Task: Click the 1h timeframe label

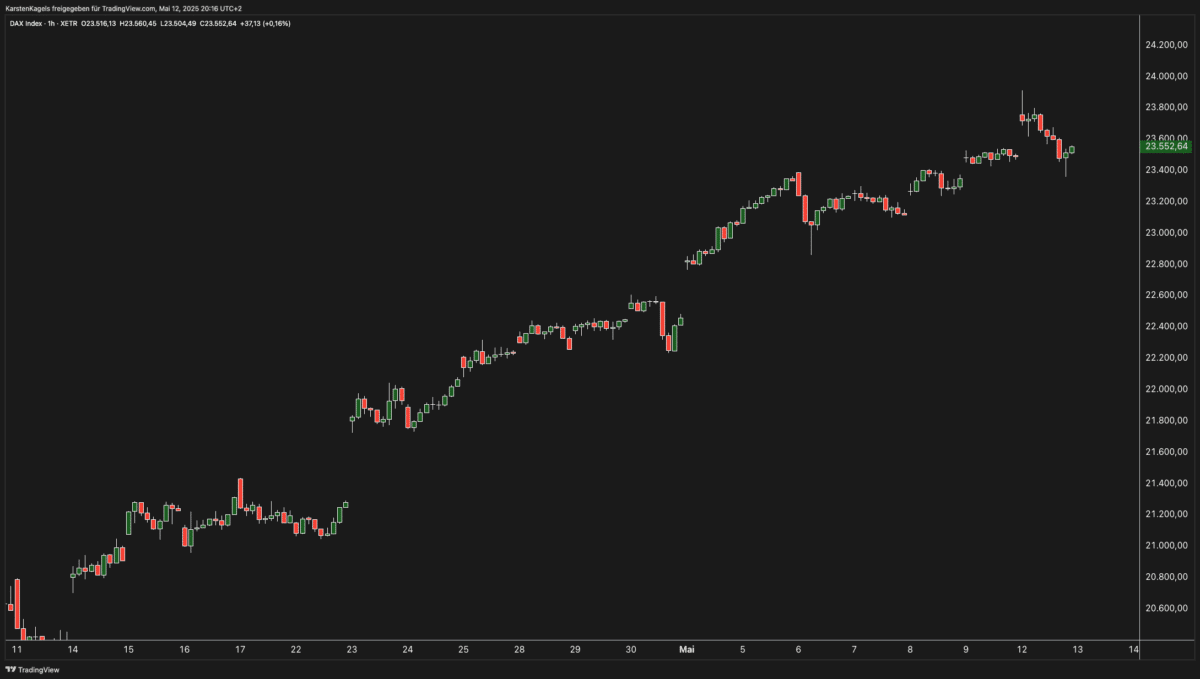Action: click(x=50, y=22)
